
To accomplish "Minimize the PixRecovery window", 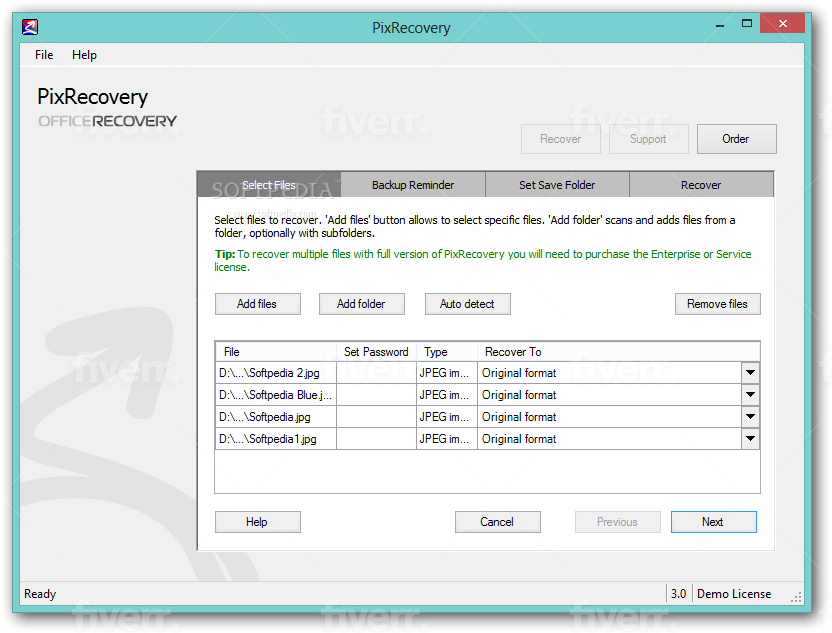I will pos(720,24).
